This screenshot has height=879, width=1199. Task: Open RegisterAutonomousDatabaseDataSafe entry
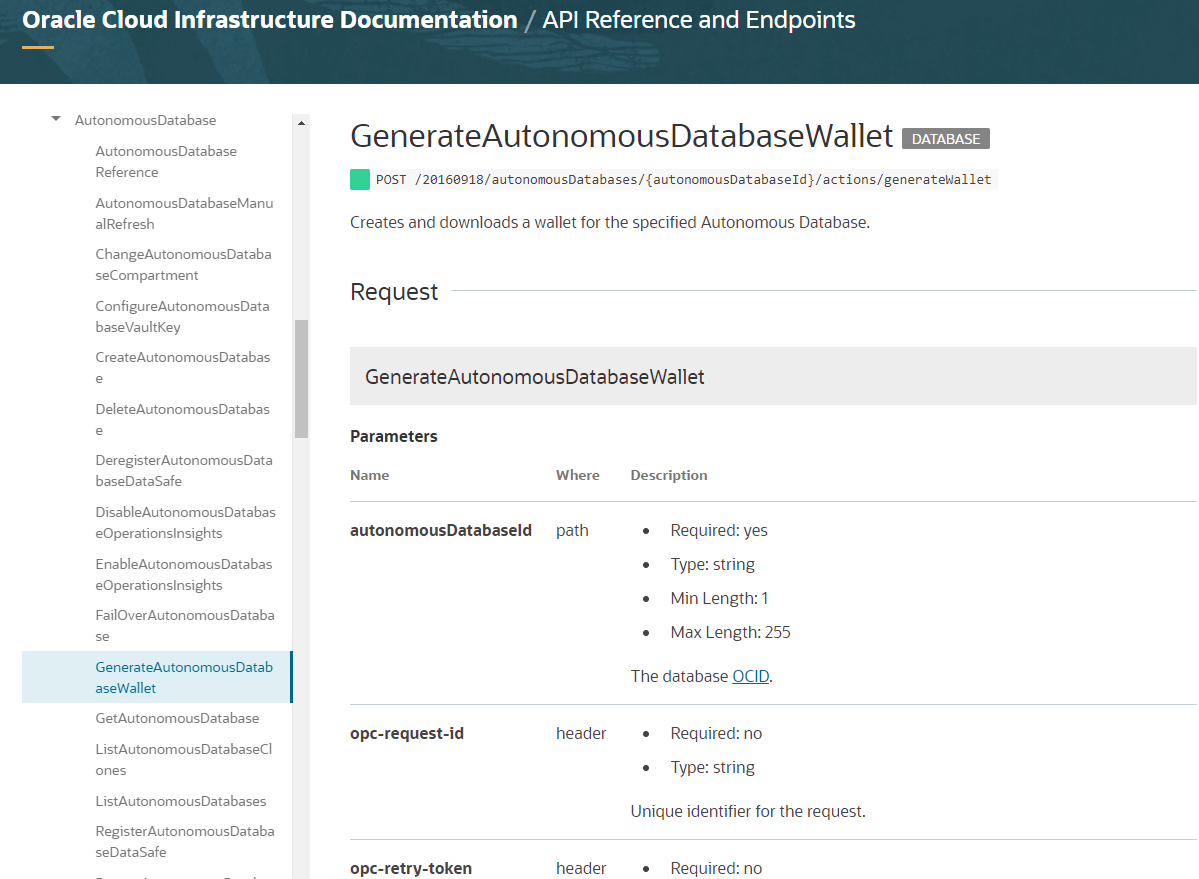pos(185,842)
